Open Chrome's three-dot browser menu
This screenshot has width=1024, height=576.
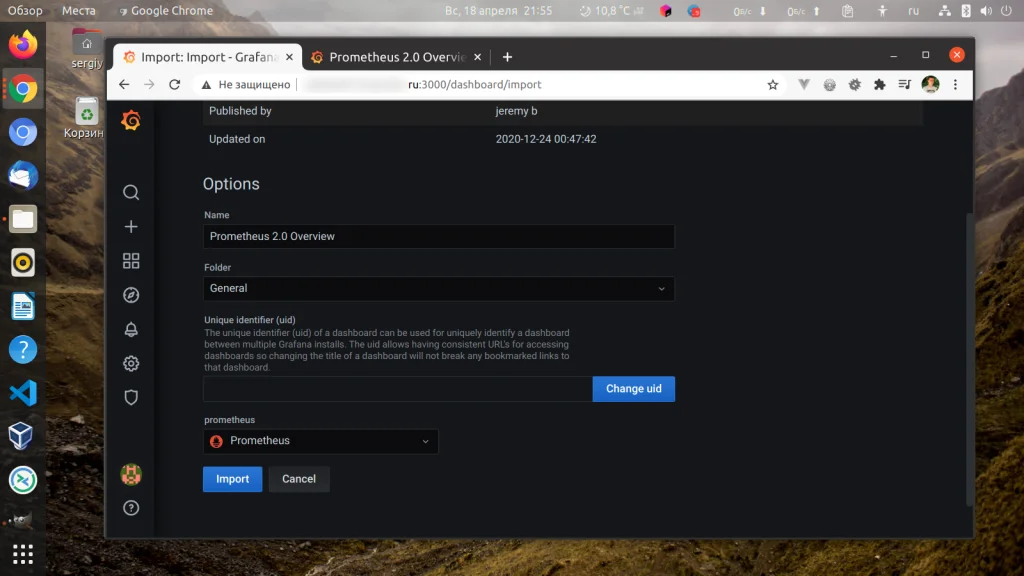click(x=957, y=85)
